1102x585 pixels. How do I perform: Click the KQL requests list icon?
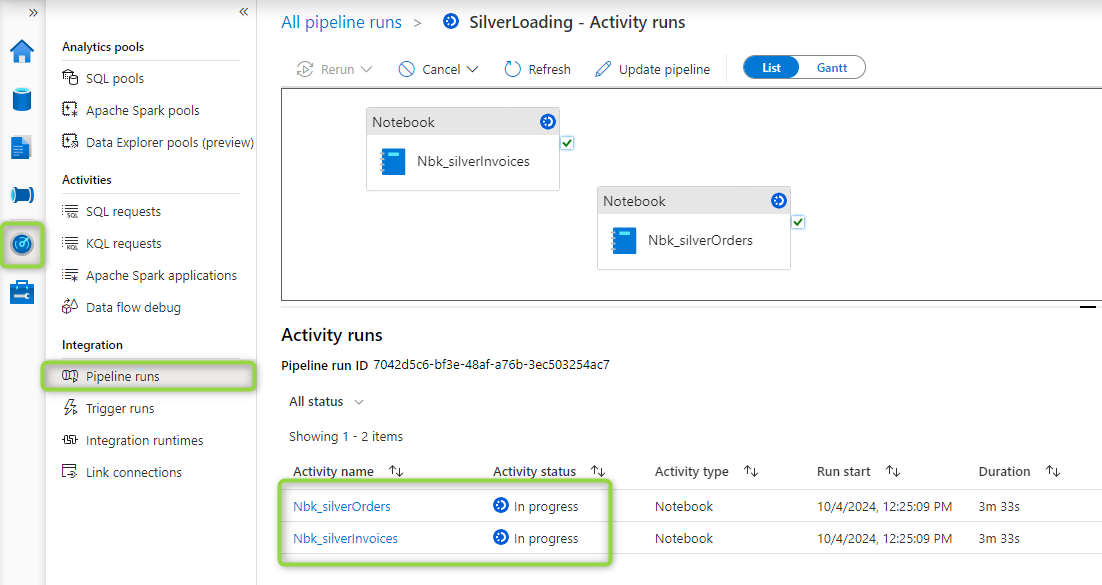(x=70, y=243)
